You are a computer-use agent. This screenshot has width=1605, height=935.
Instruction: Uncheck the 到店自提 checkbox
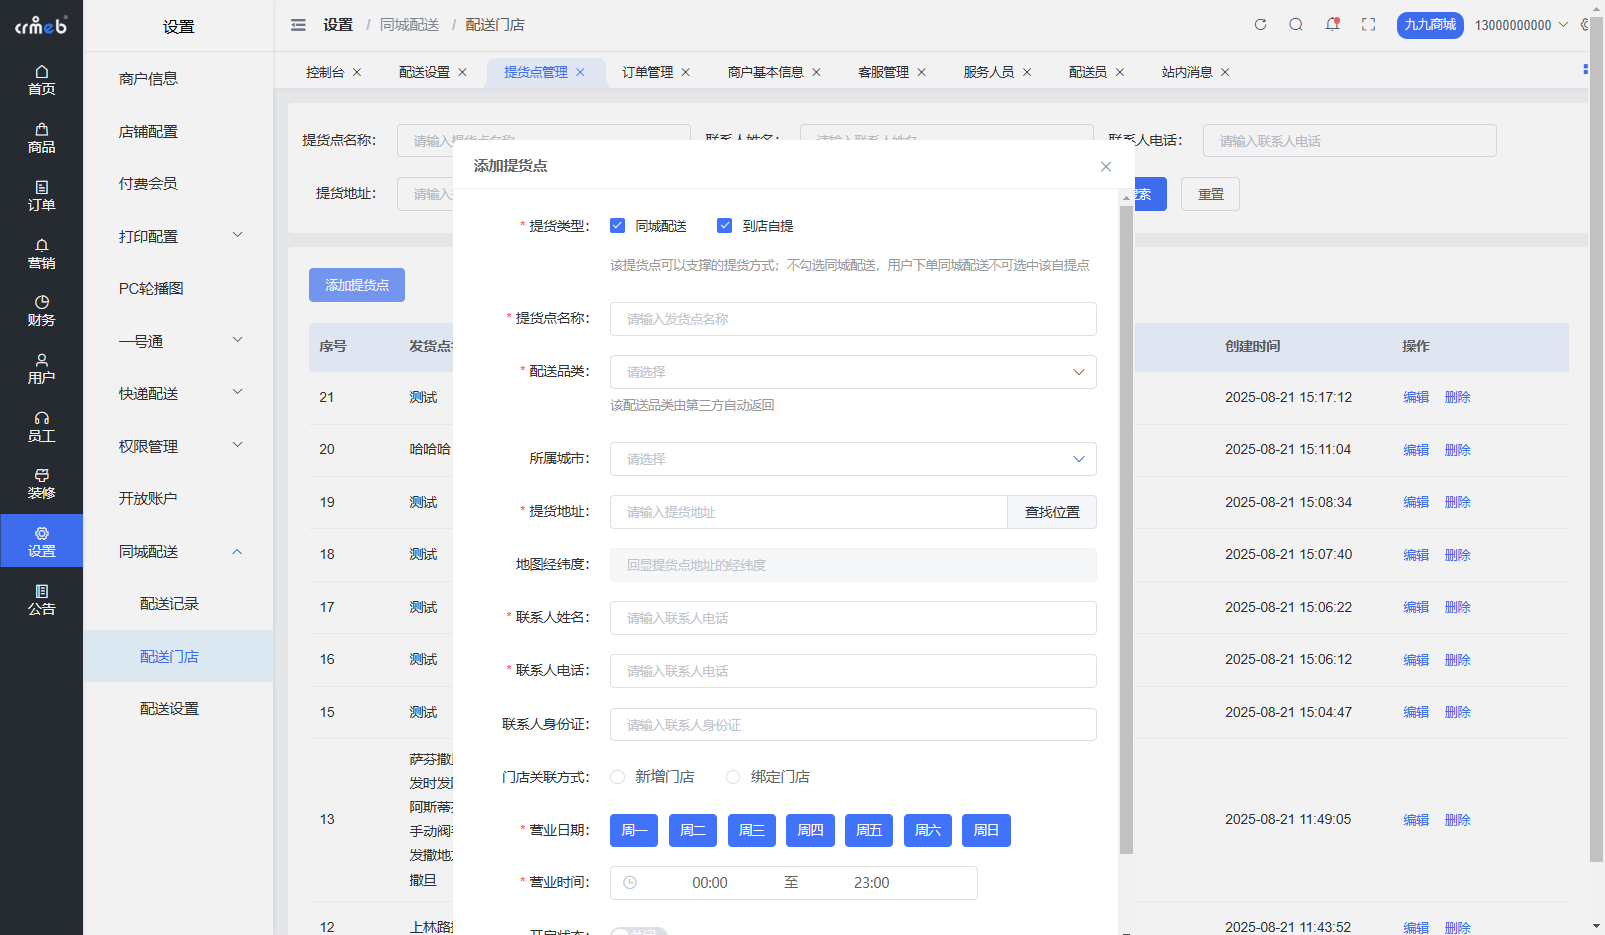[x=725, y=226]
